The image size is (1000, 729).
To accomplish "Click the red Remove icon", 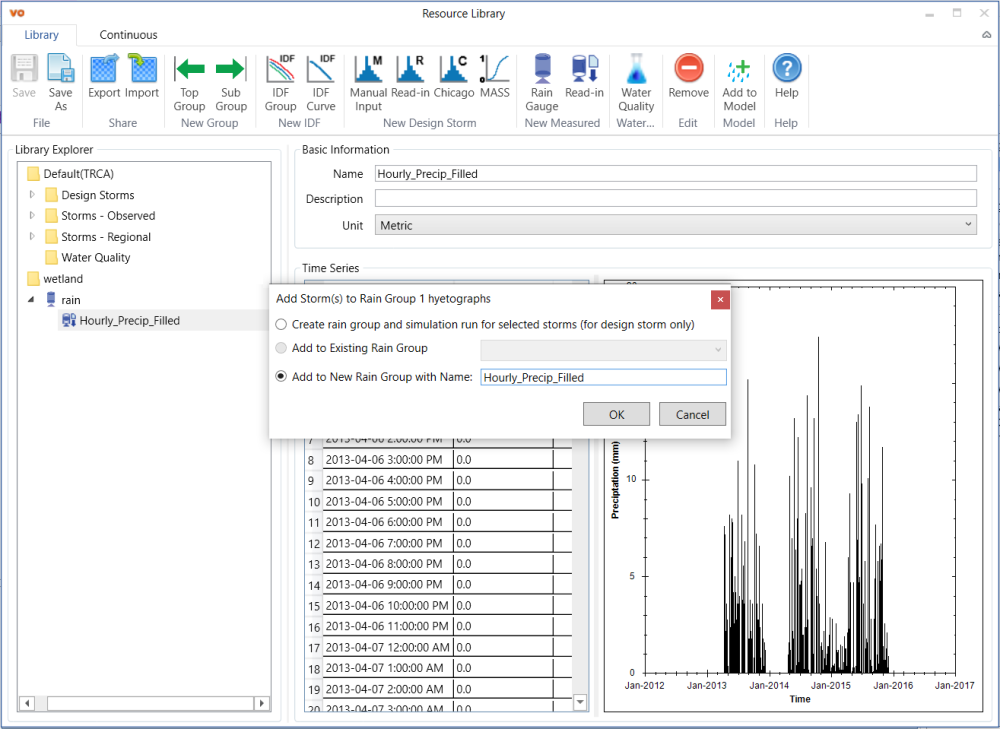I will tap(688, 77).
